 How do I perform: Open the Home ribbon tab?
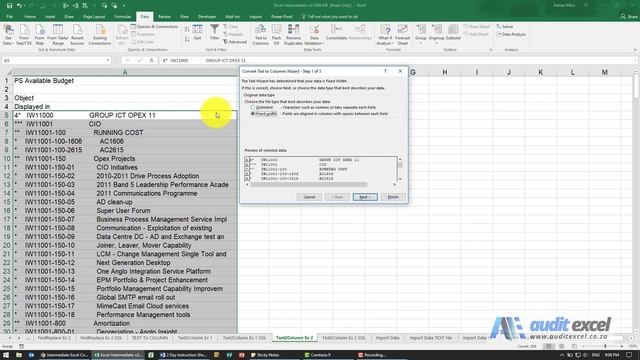click(30, 17)
